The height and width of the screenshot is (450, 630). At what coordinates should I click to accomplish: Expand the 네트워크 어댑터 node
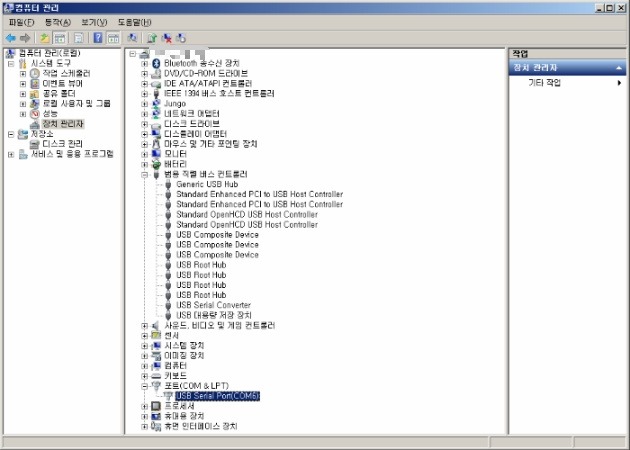pos(144,114)
